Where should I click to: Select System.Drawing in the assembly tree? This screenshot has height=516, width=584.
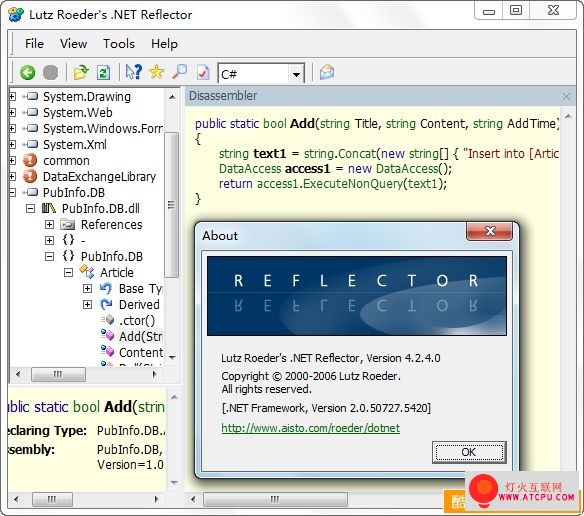pos(87,97)
